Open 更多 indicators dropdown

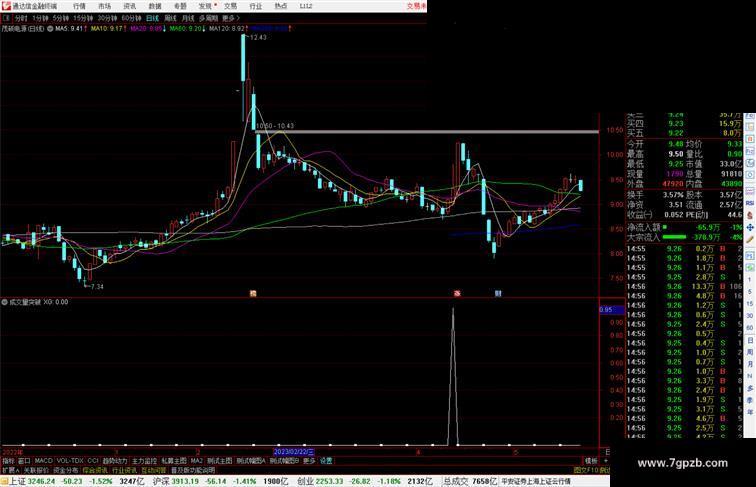(309, 461)
